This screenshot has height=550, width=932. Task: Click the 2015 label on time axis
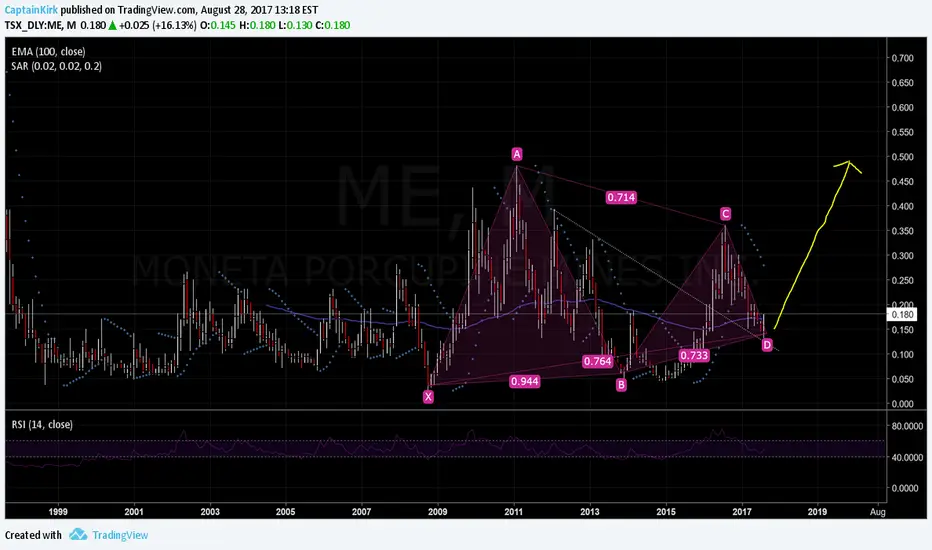tap(666, 511)
